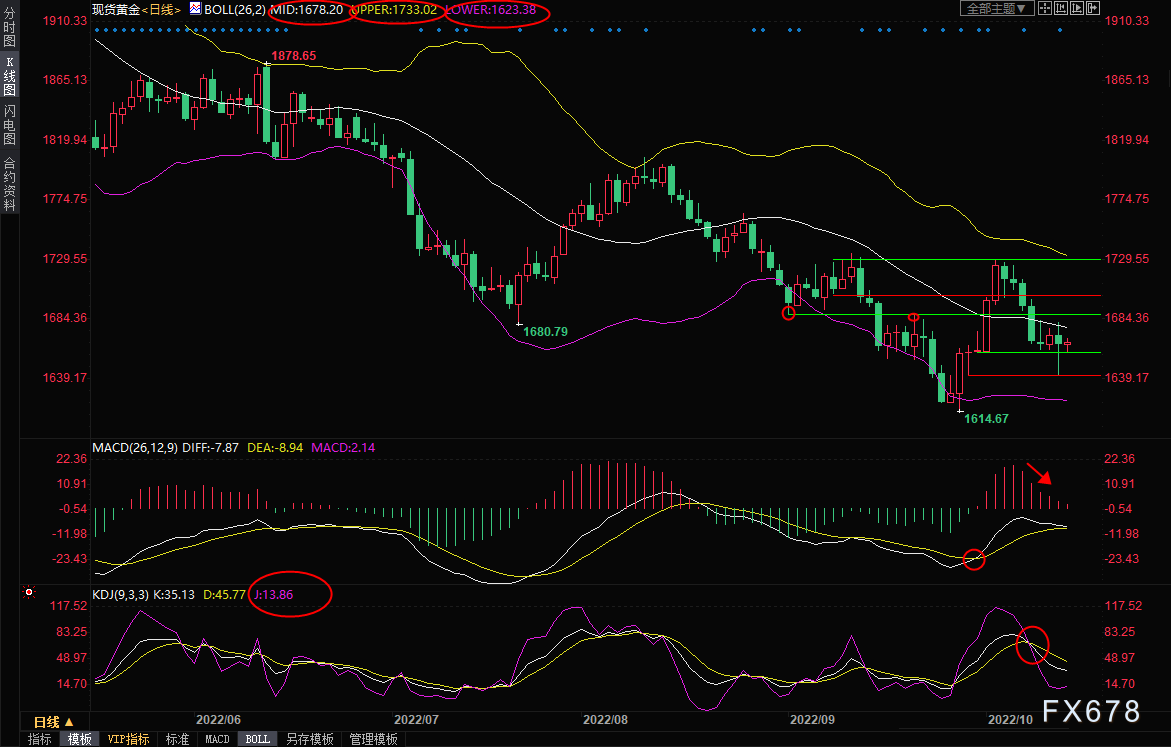Screen dimensions: 1171x747
Task: Click the 管理模板 button
Action: pos(373,739)
